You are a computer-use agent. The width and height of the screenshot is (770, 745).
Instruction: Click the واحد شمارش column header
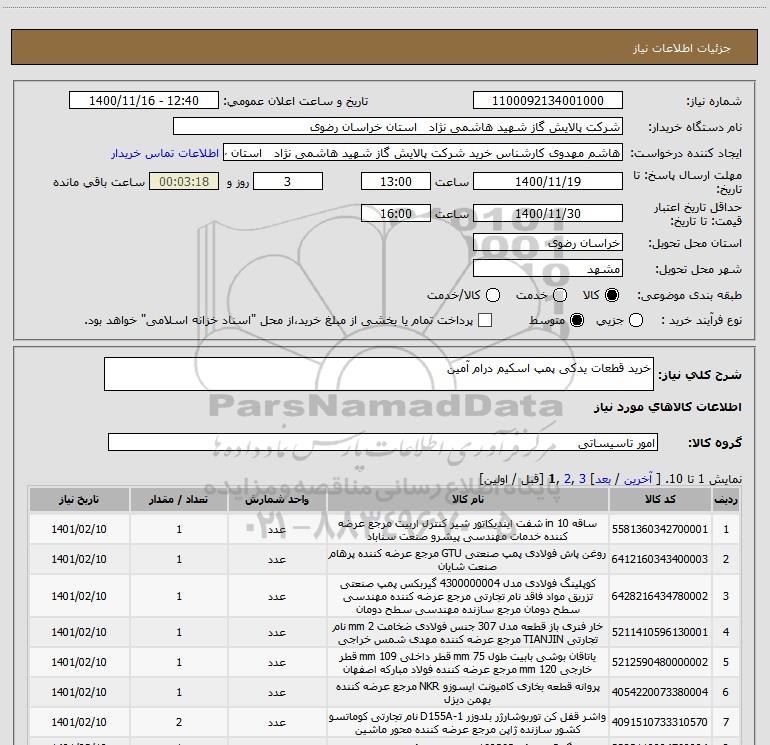277,499
